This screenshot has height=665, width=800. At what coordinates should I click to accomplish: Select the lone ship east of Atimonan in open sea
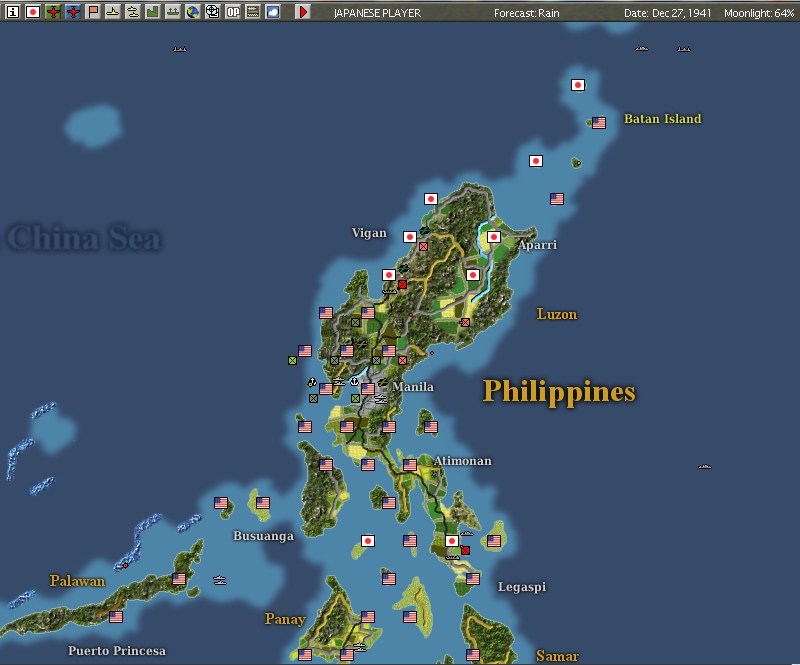click(x=705, y=466)
